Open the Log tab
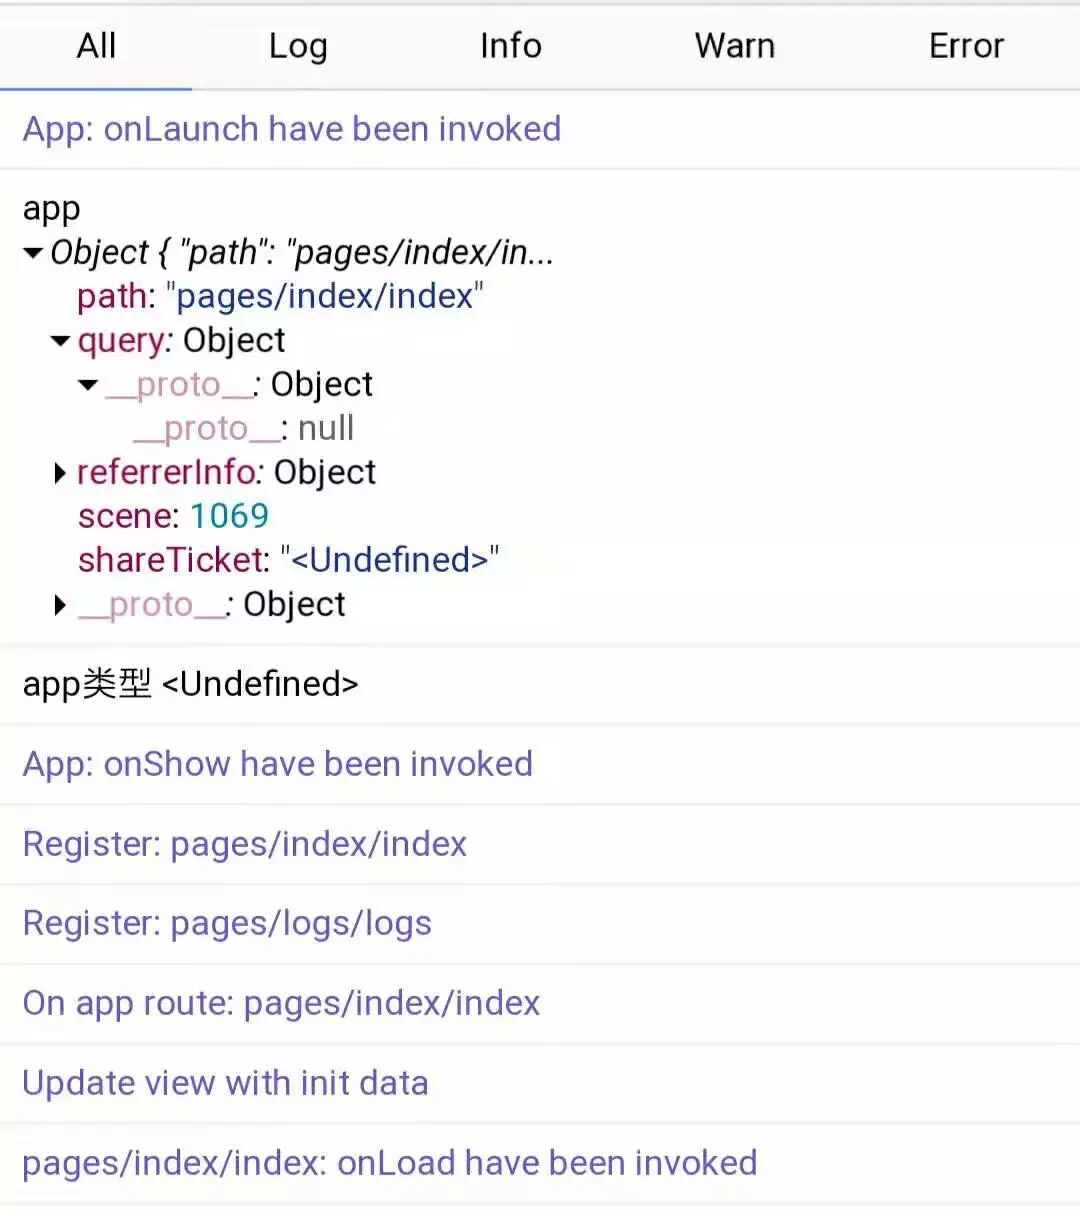Screen dimensions: 1080x1209 click(298, 46)
